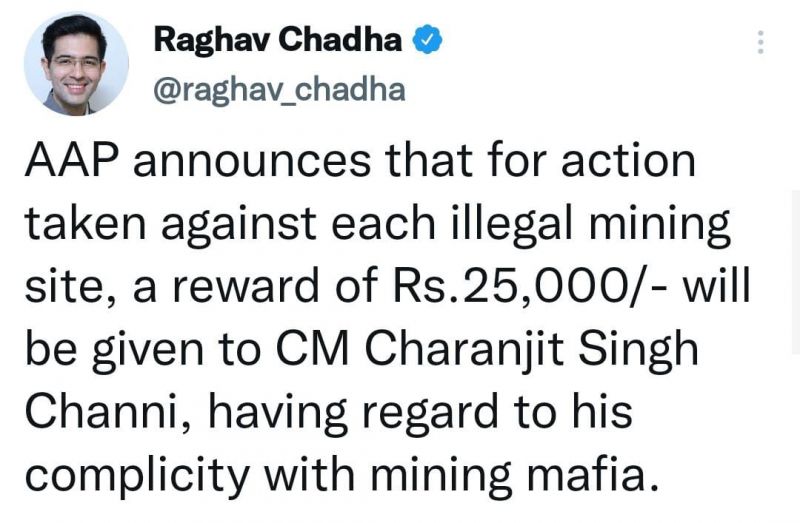
Task: Open the tweet's more options menu
Action: 760,42
